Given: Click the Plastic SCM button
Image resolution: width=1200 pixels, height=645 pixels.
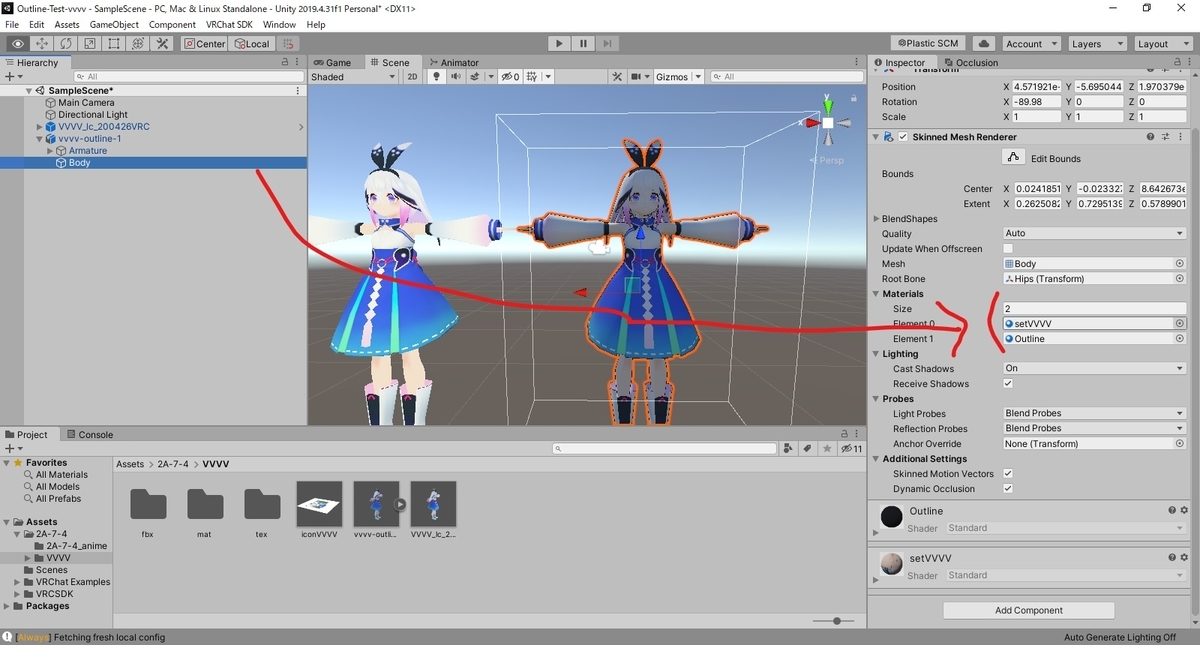Looking at the screenshot, I should tap(929, 44).
